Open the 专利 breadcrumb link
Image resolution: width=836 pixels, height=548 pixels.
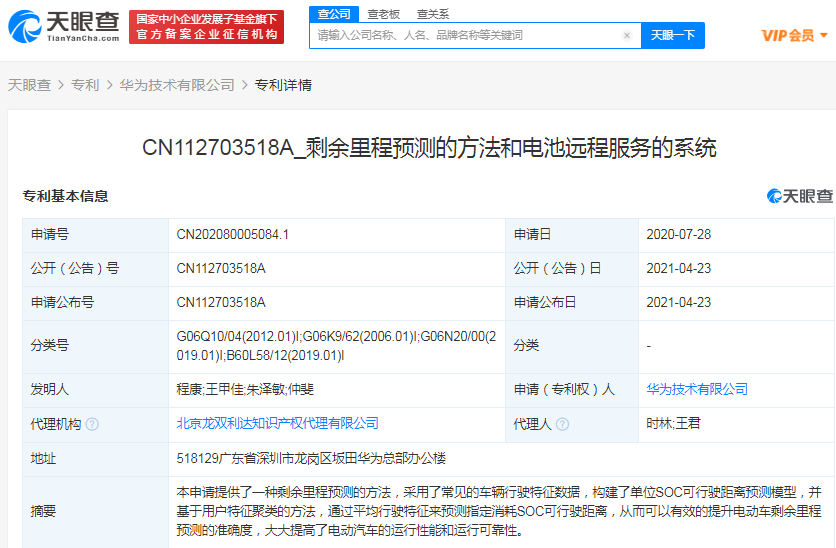(85, 85)
